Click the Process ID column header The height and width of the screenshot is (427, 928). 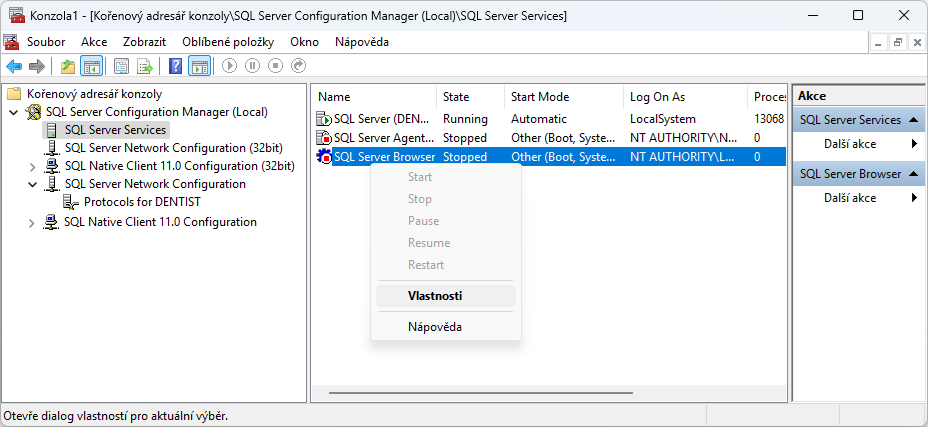coord(767,97)
